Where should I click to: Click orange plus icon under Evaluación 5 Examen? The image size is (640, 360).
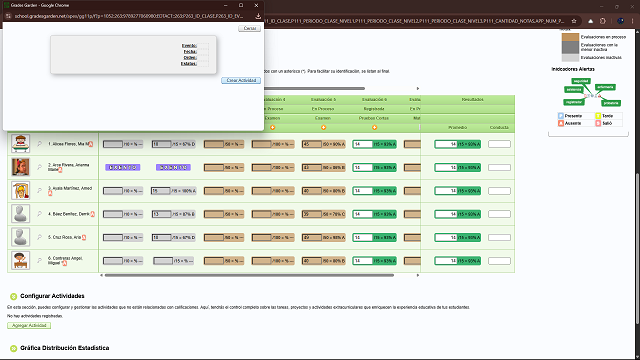point(323,127)
